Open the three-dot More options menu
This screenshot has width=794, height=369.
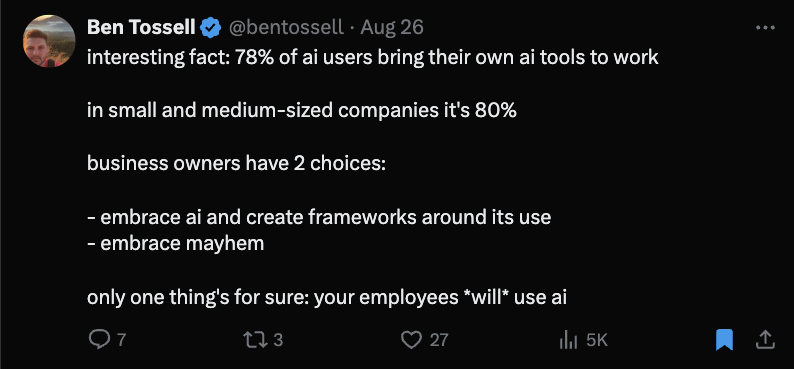point(765,28)
